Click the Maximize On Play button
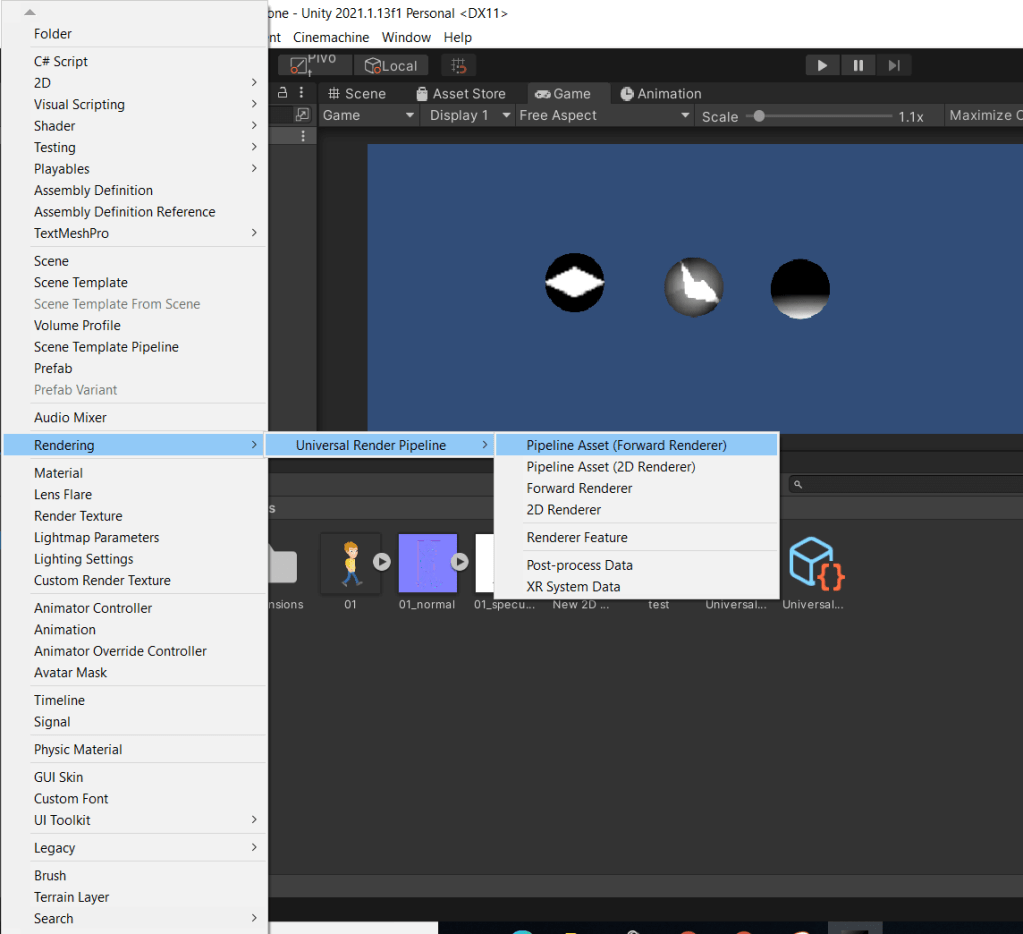 pyautogui.click(x=985, y=115)
